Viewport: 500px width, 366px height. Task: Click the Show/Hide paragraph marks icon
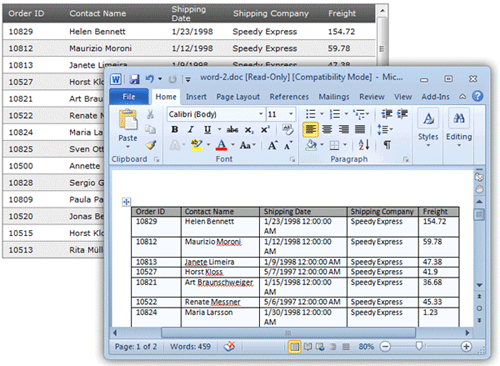click(x=387, y=145)
